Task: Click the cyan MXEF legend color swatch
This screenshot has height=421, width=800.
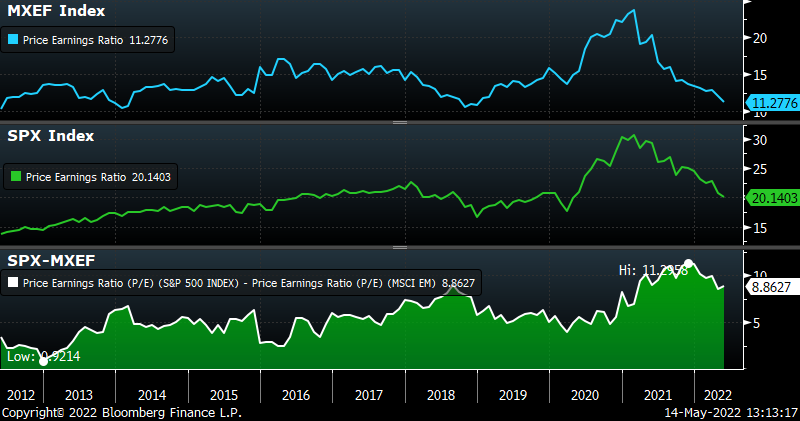Action: click(13, 42)
